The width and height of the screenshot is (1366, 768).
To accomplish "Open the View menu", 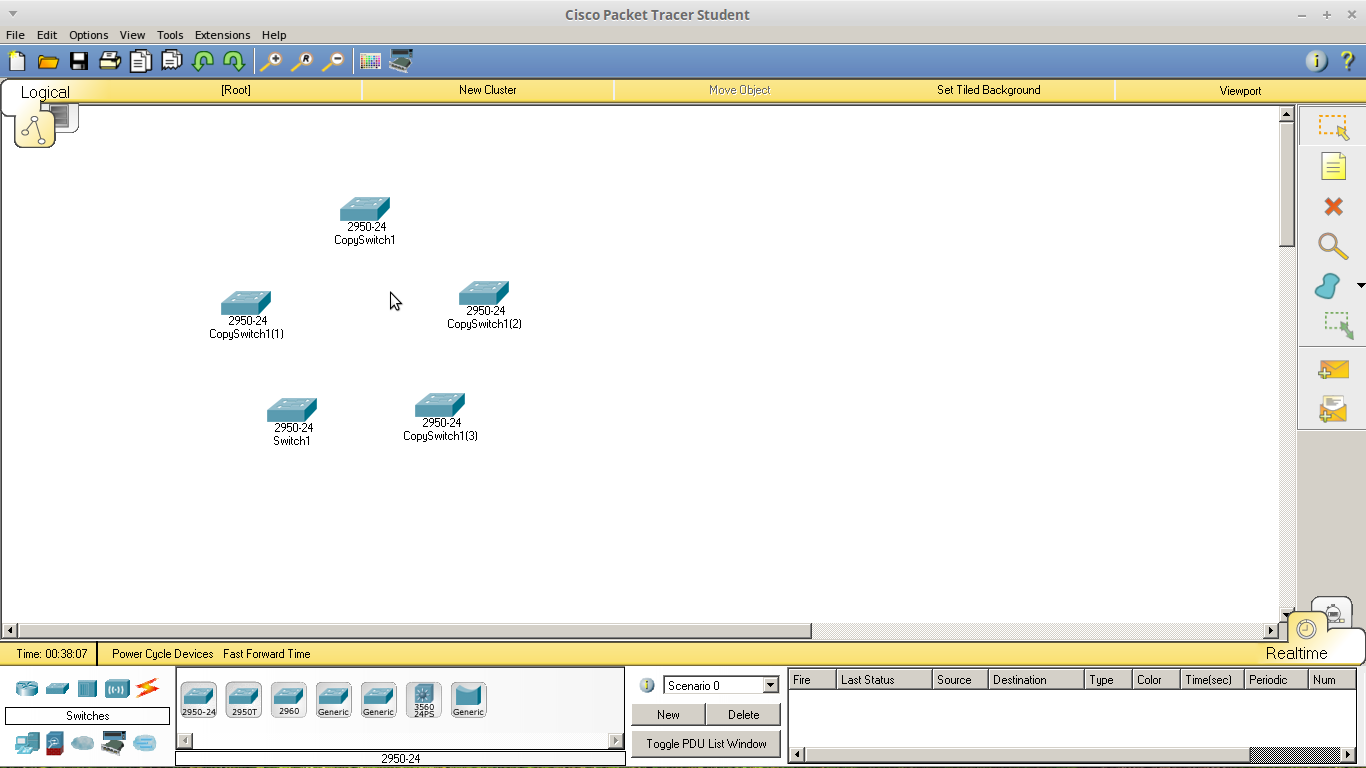I will point(132,34).
